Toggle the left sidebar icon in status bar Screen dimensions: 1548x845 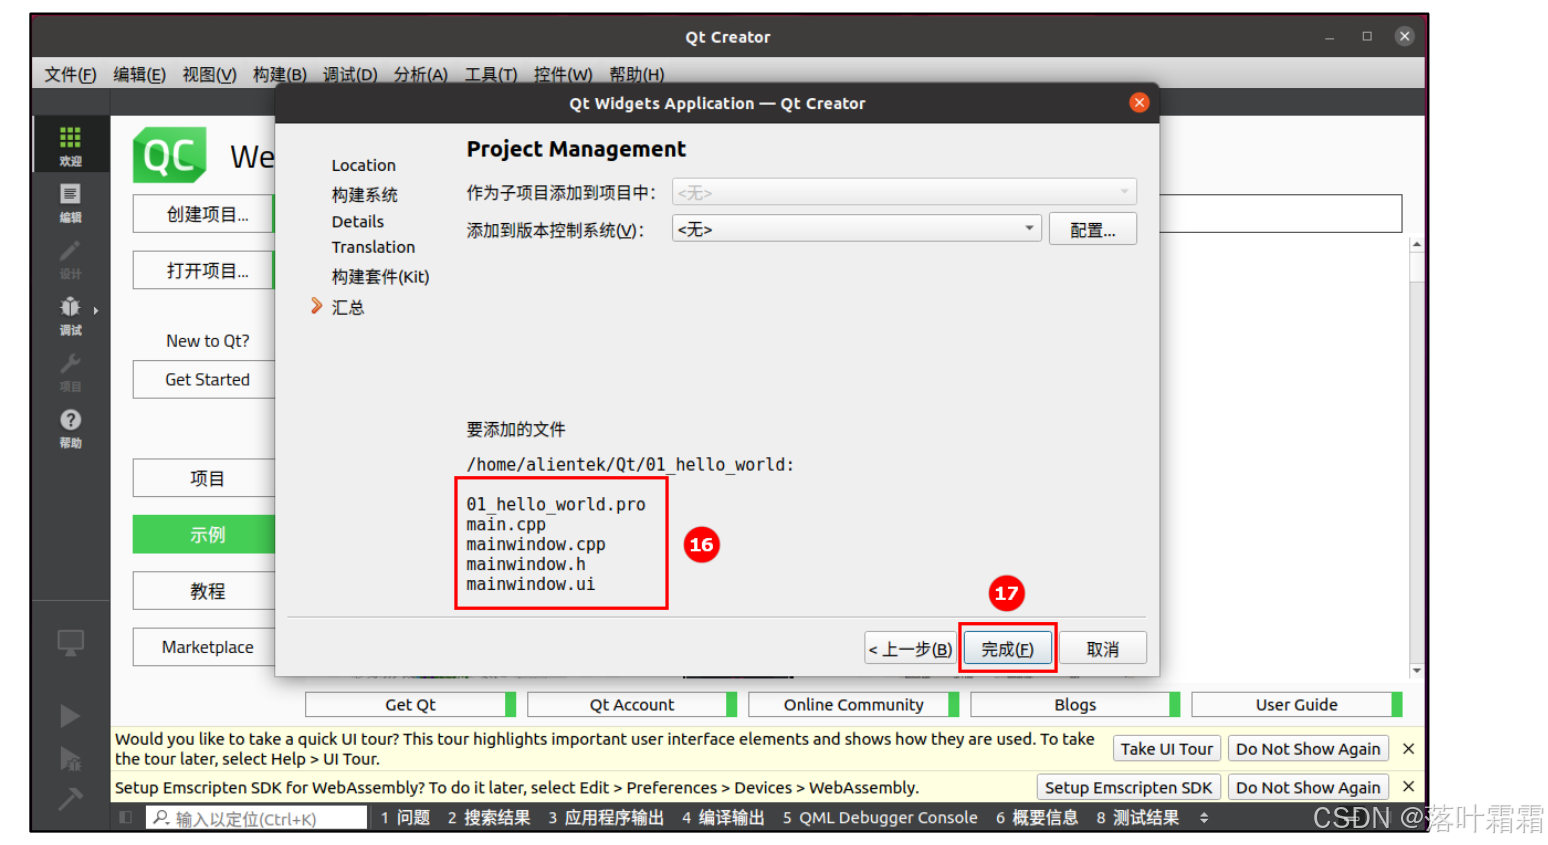pyautogui.click(x=125, y=818)
